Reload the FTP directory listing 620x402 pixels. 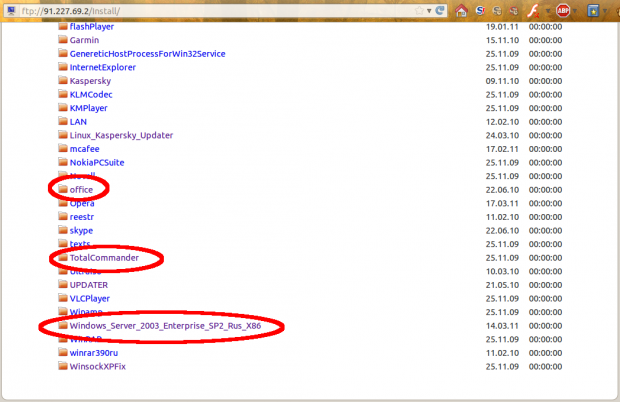[x=440, y=11]
